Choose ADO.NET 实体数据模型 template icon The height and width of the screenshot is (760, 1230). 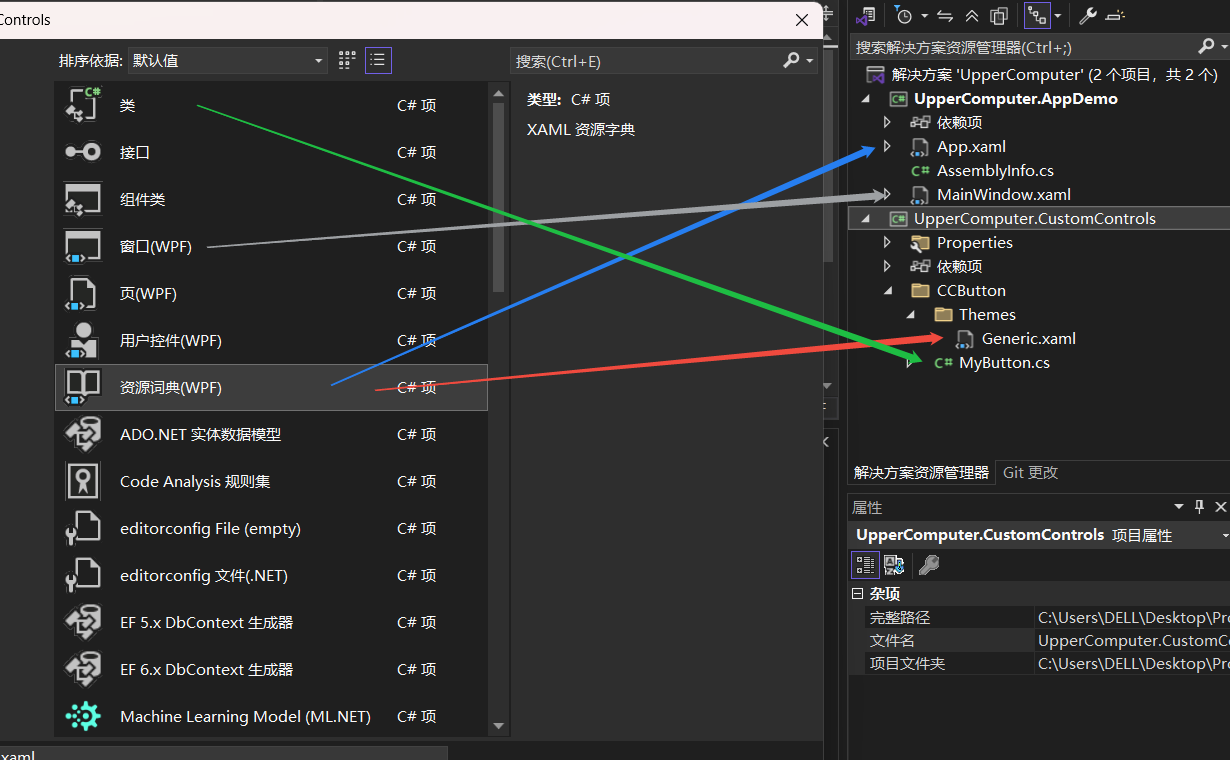82,434
